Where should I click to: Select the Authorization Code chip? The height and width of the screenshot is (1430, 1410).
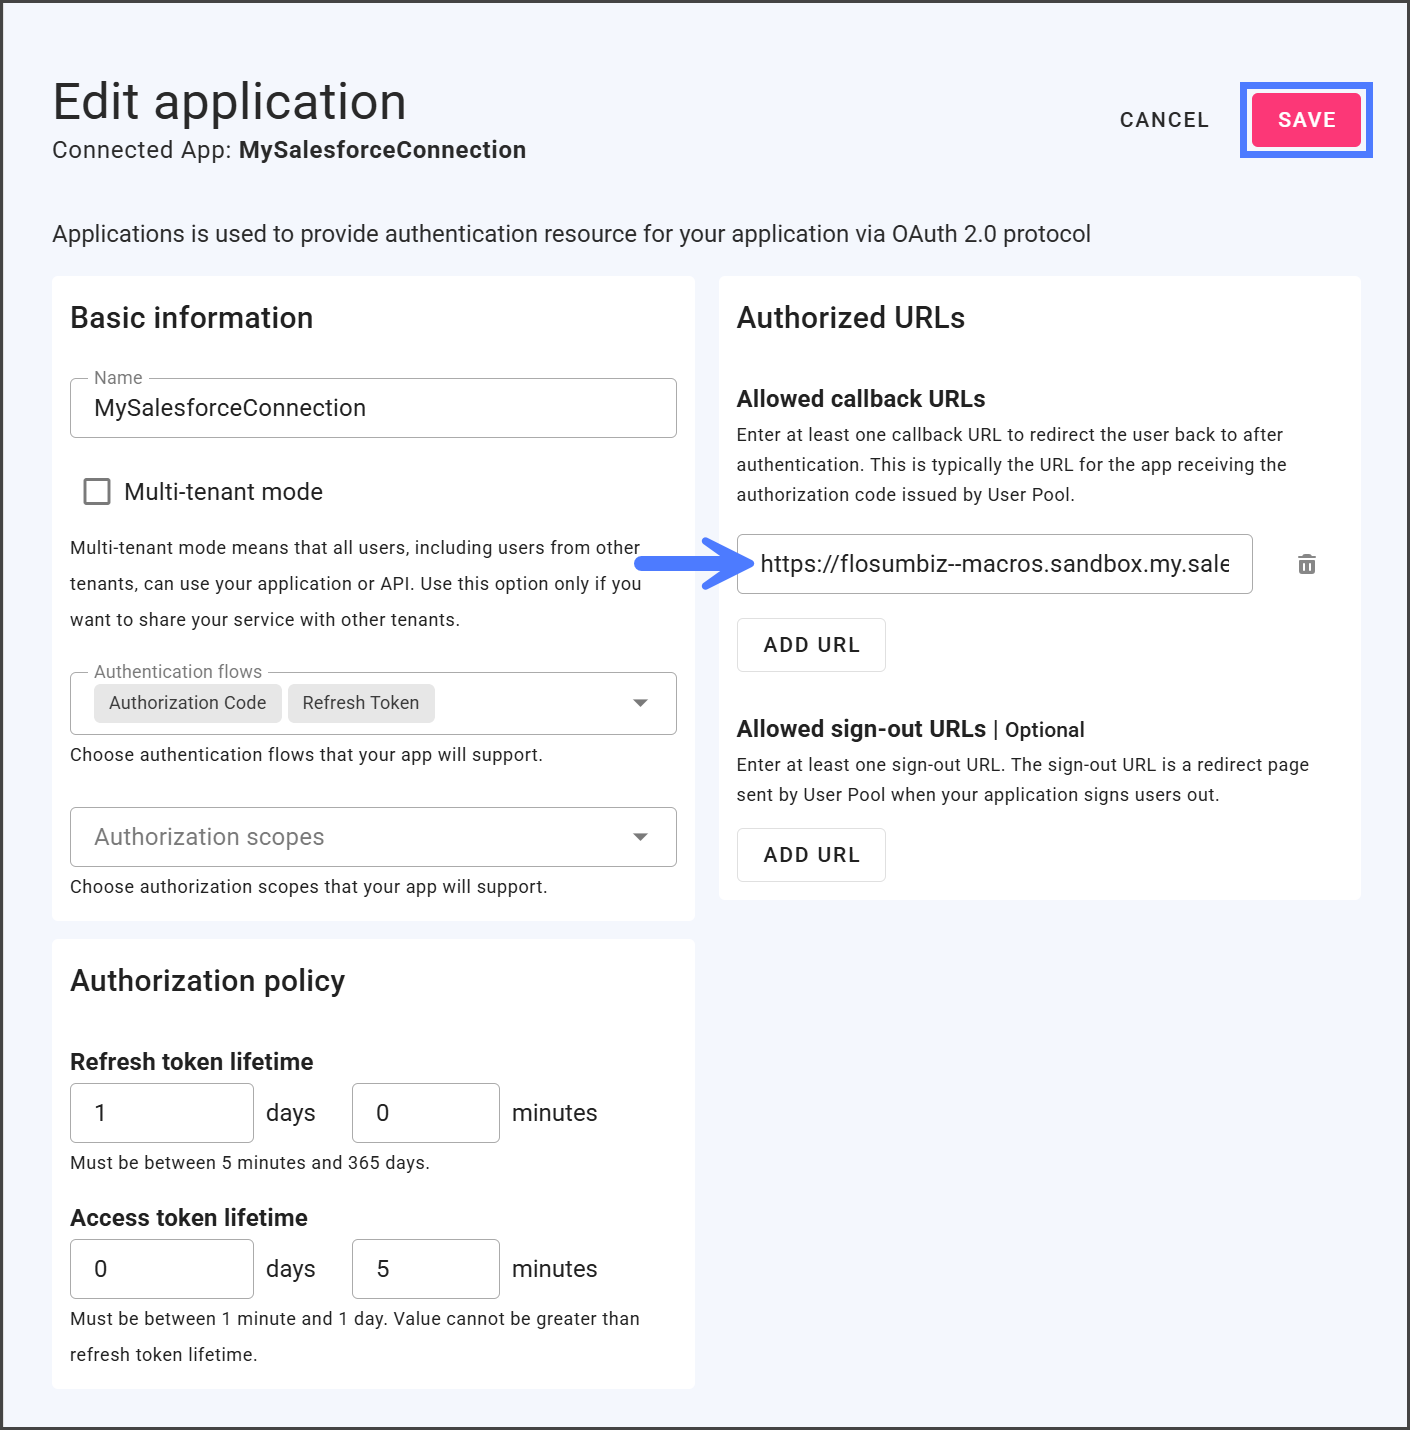(188, 703)
